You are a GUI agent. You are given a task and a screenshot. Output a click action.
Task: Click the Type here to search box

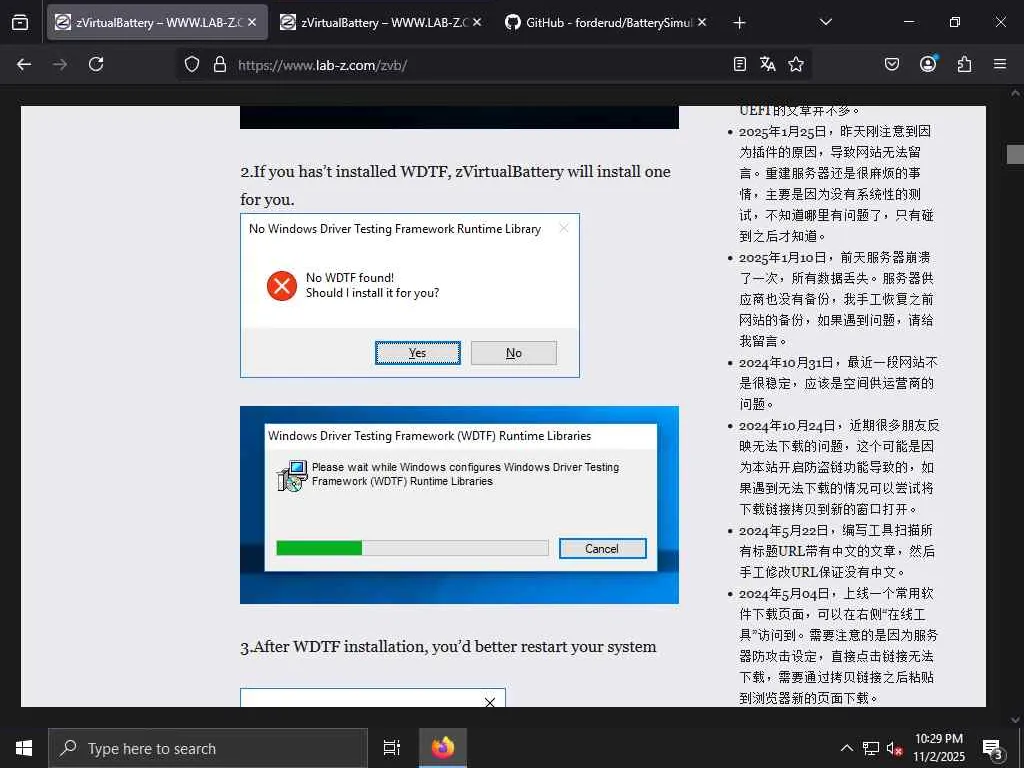[x=208, y=748]
